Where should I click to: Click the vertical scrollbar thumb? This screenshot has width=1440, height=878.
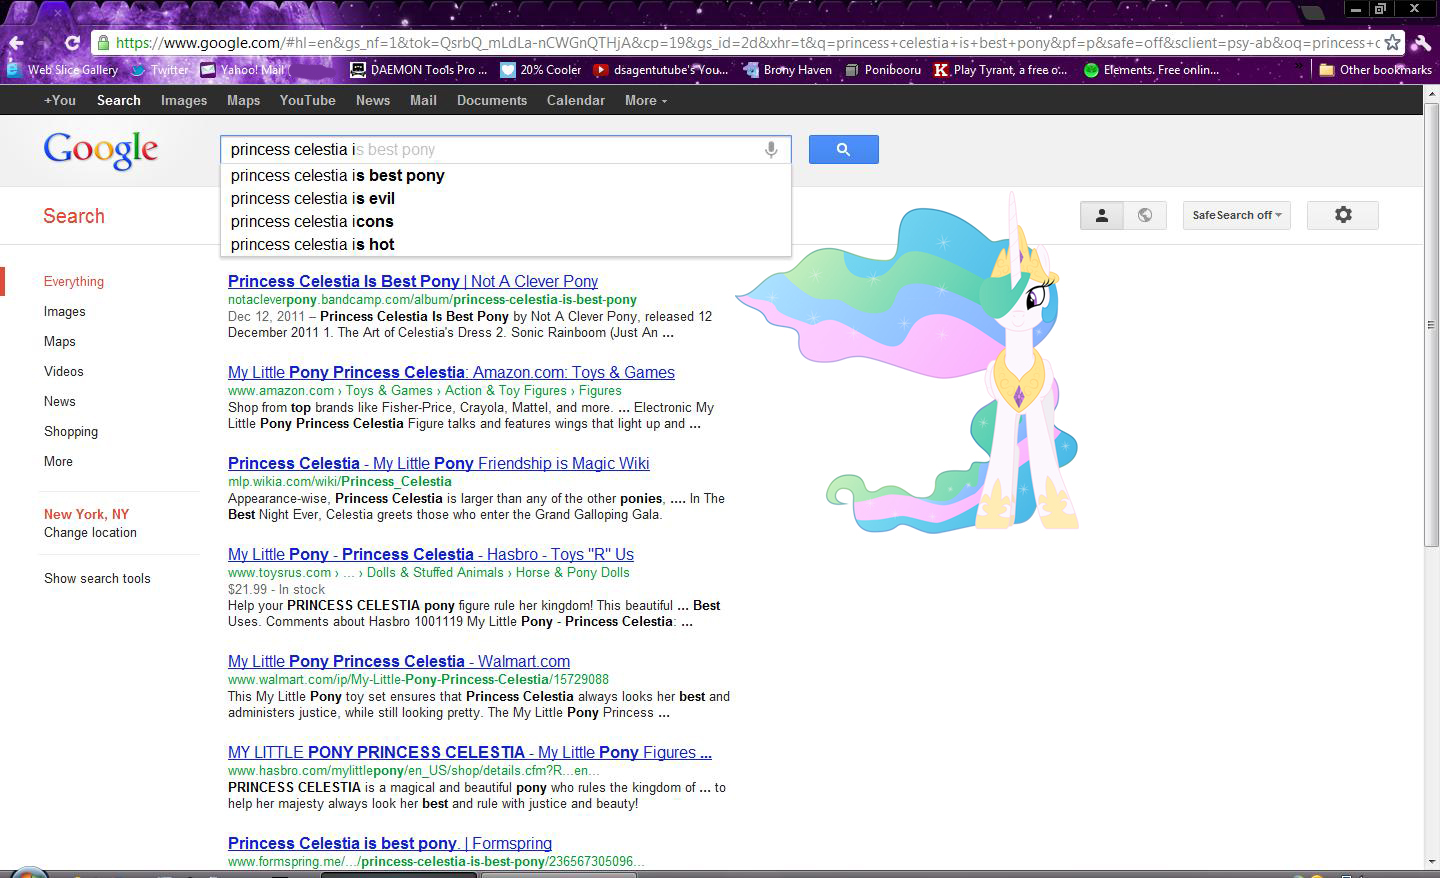coord(1431,326)
